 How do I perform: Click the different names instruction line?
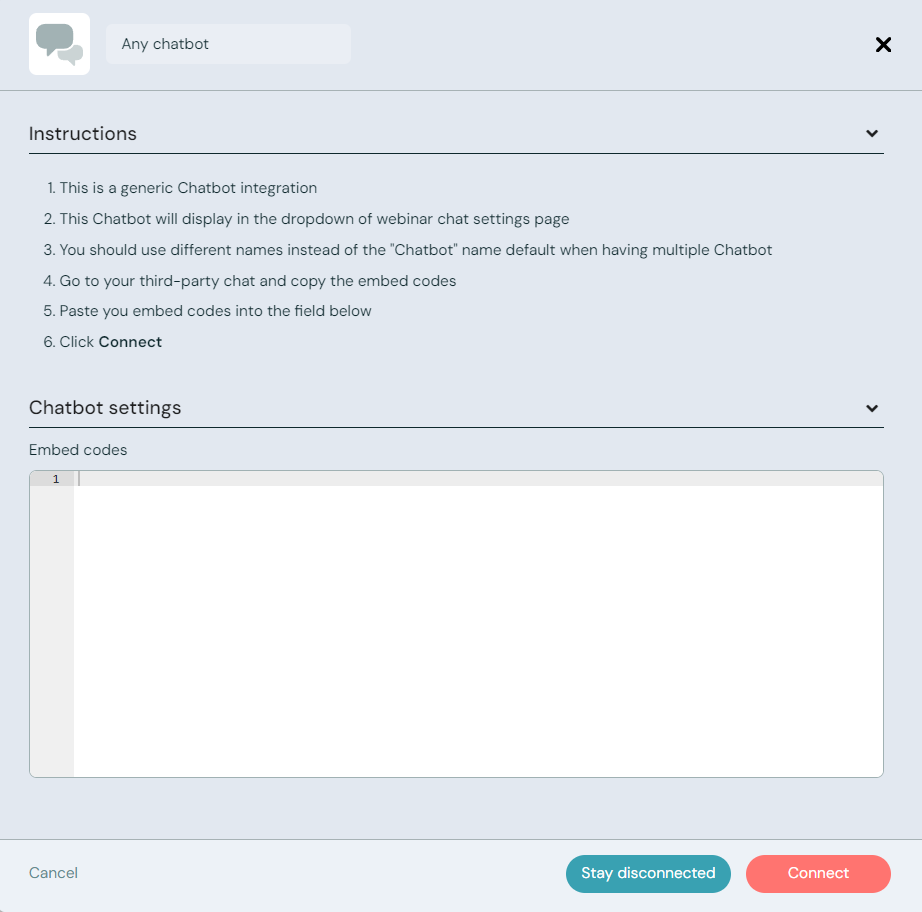(x=415, y=250)
